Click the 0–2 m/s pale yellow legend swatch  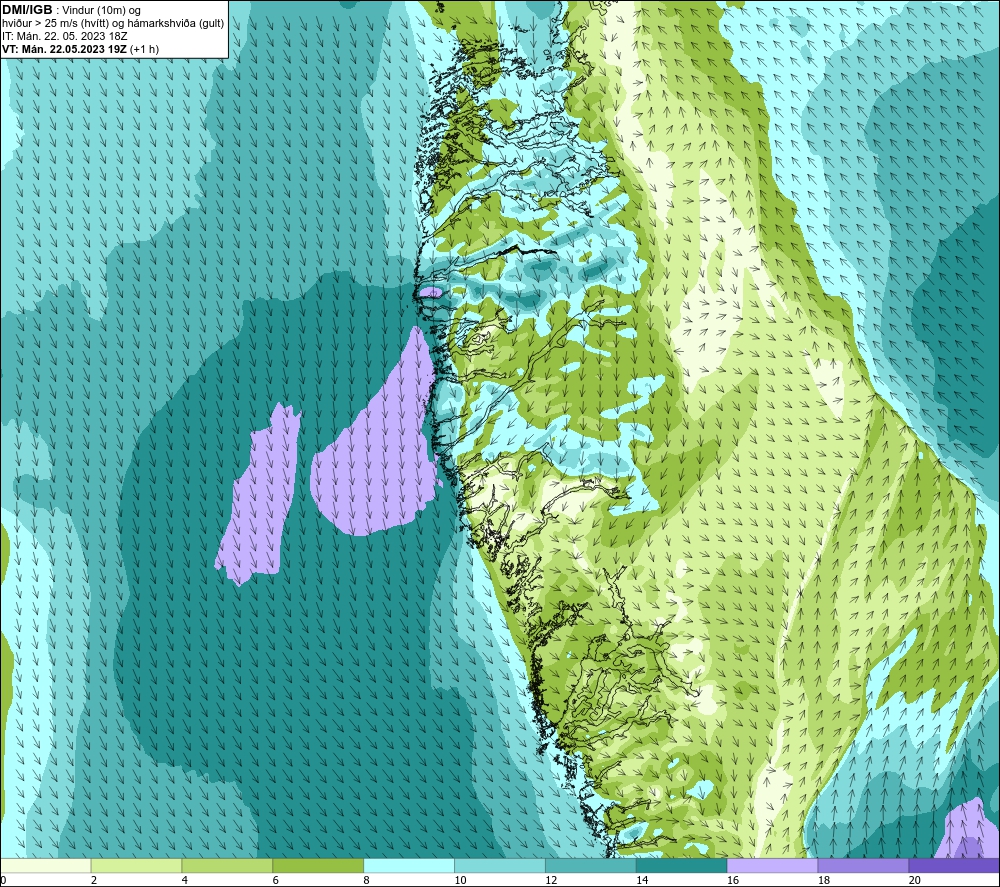point(46,866)
